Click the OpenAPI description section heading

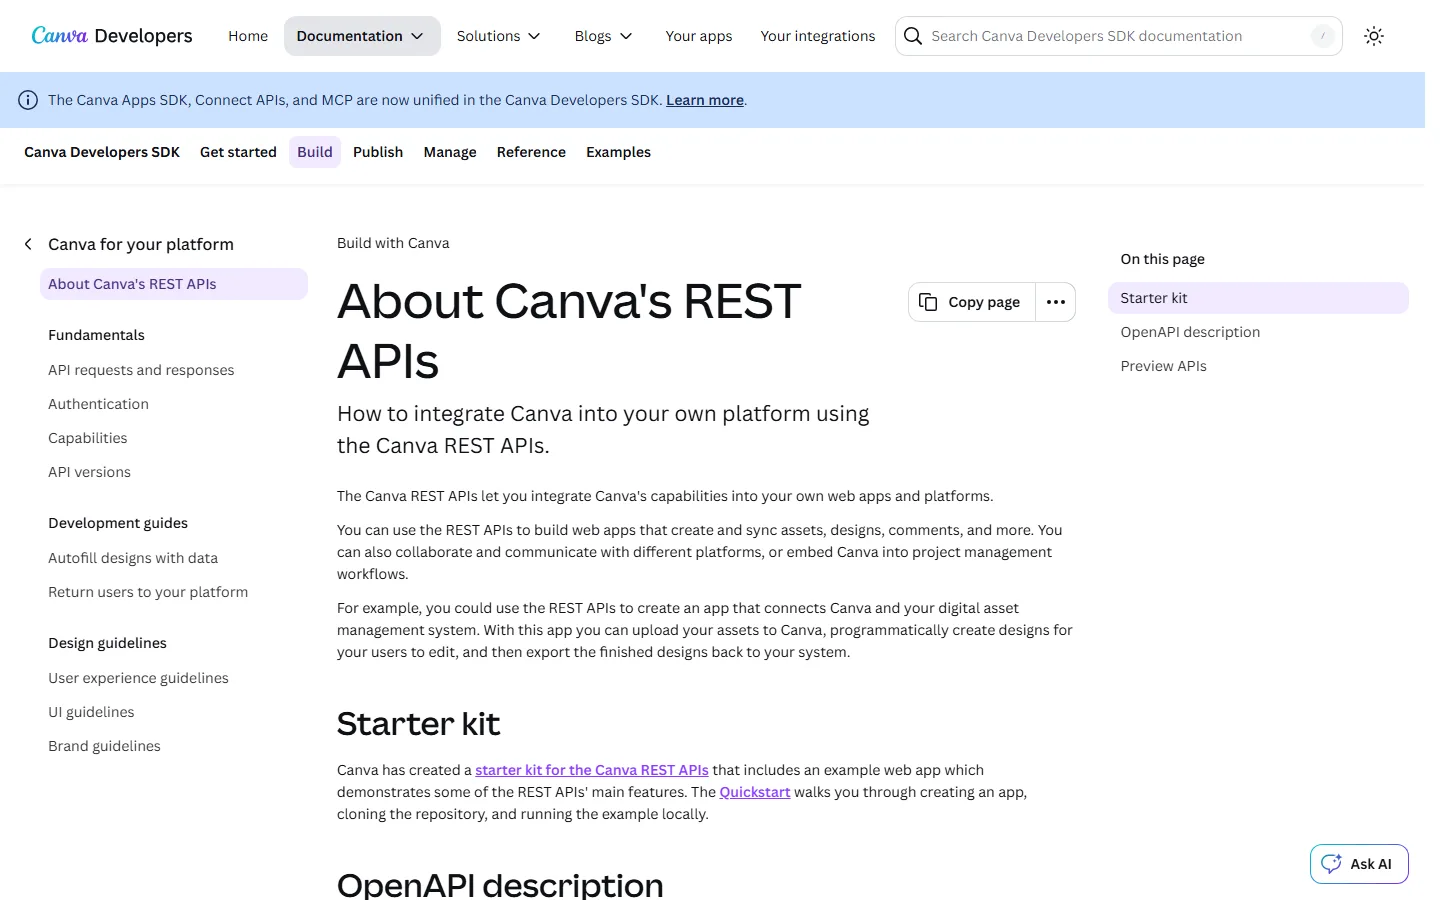[500, 884]
